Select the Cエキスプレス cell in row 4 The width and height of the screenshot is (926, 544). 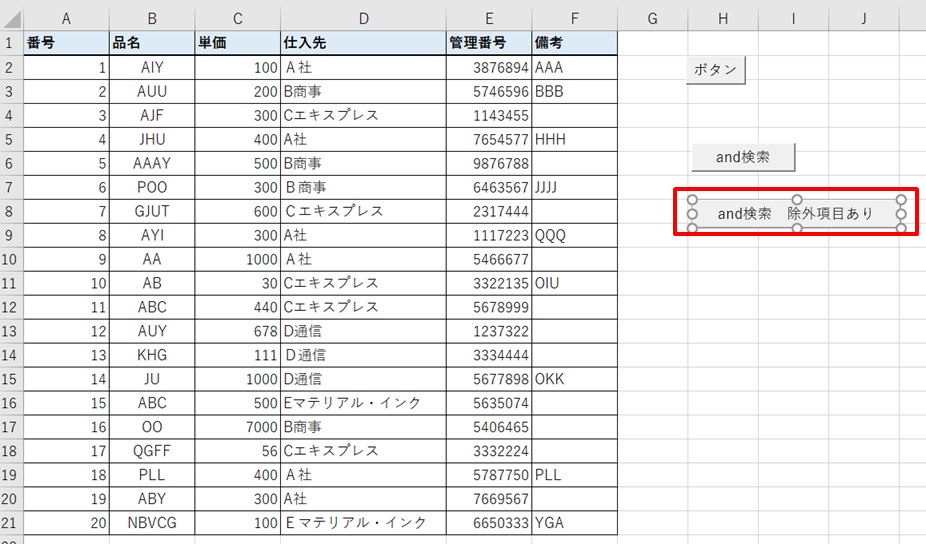(x=363, y=115)
